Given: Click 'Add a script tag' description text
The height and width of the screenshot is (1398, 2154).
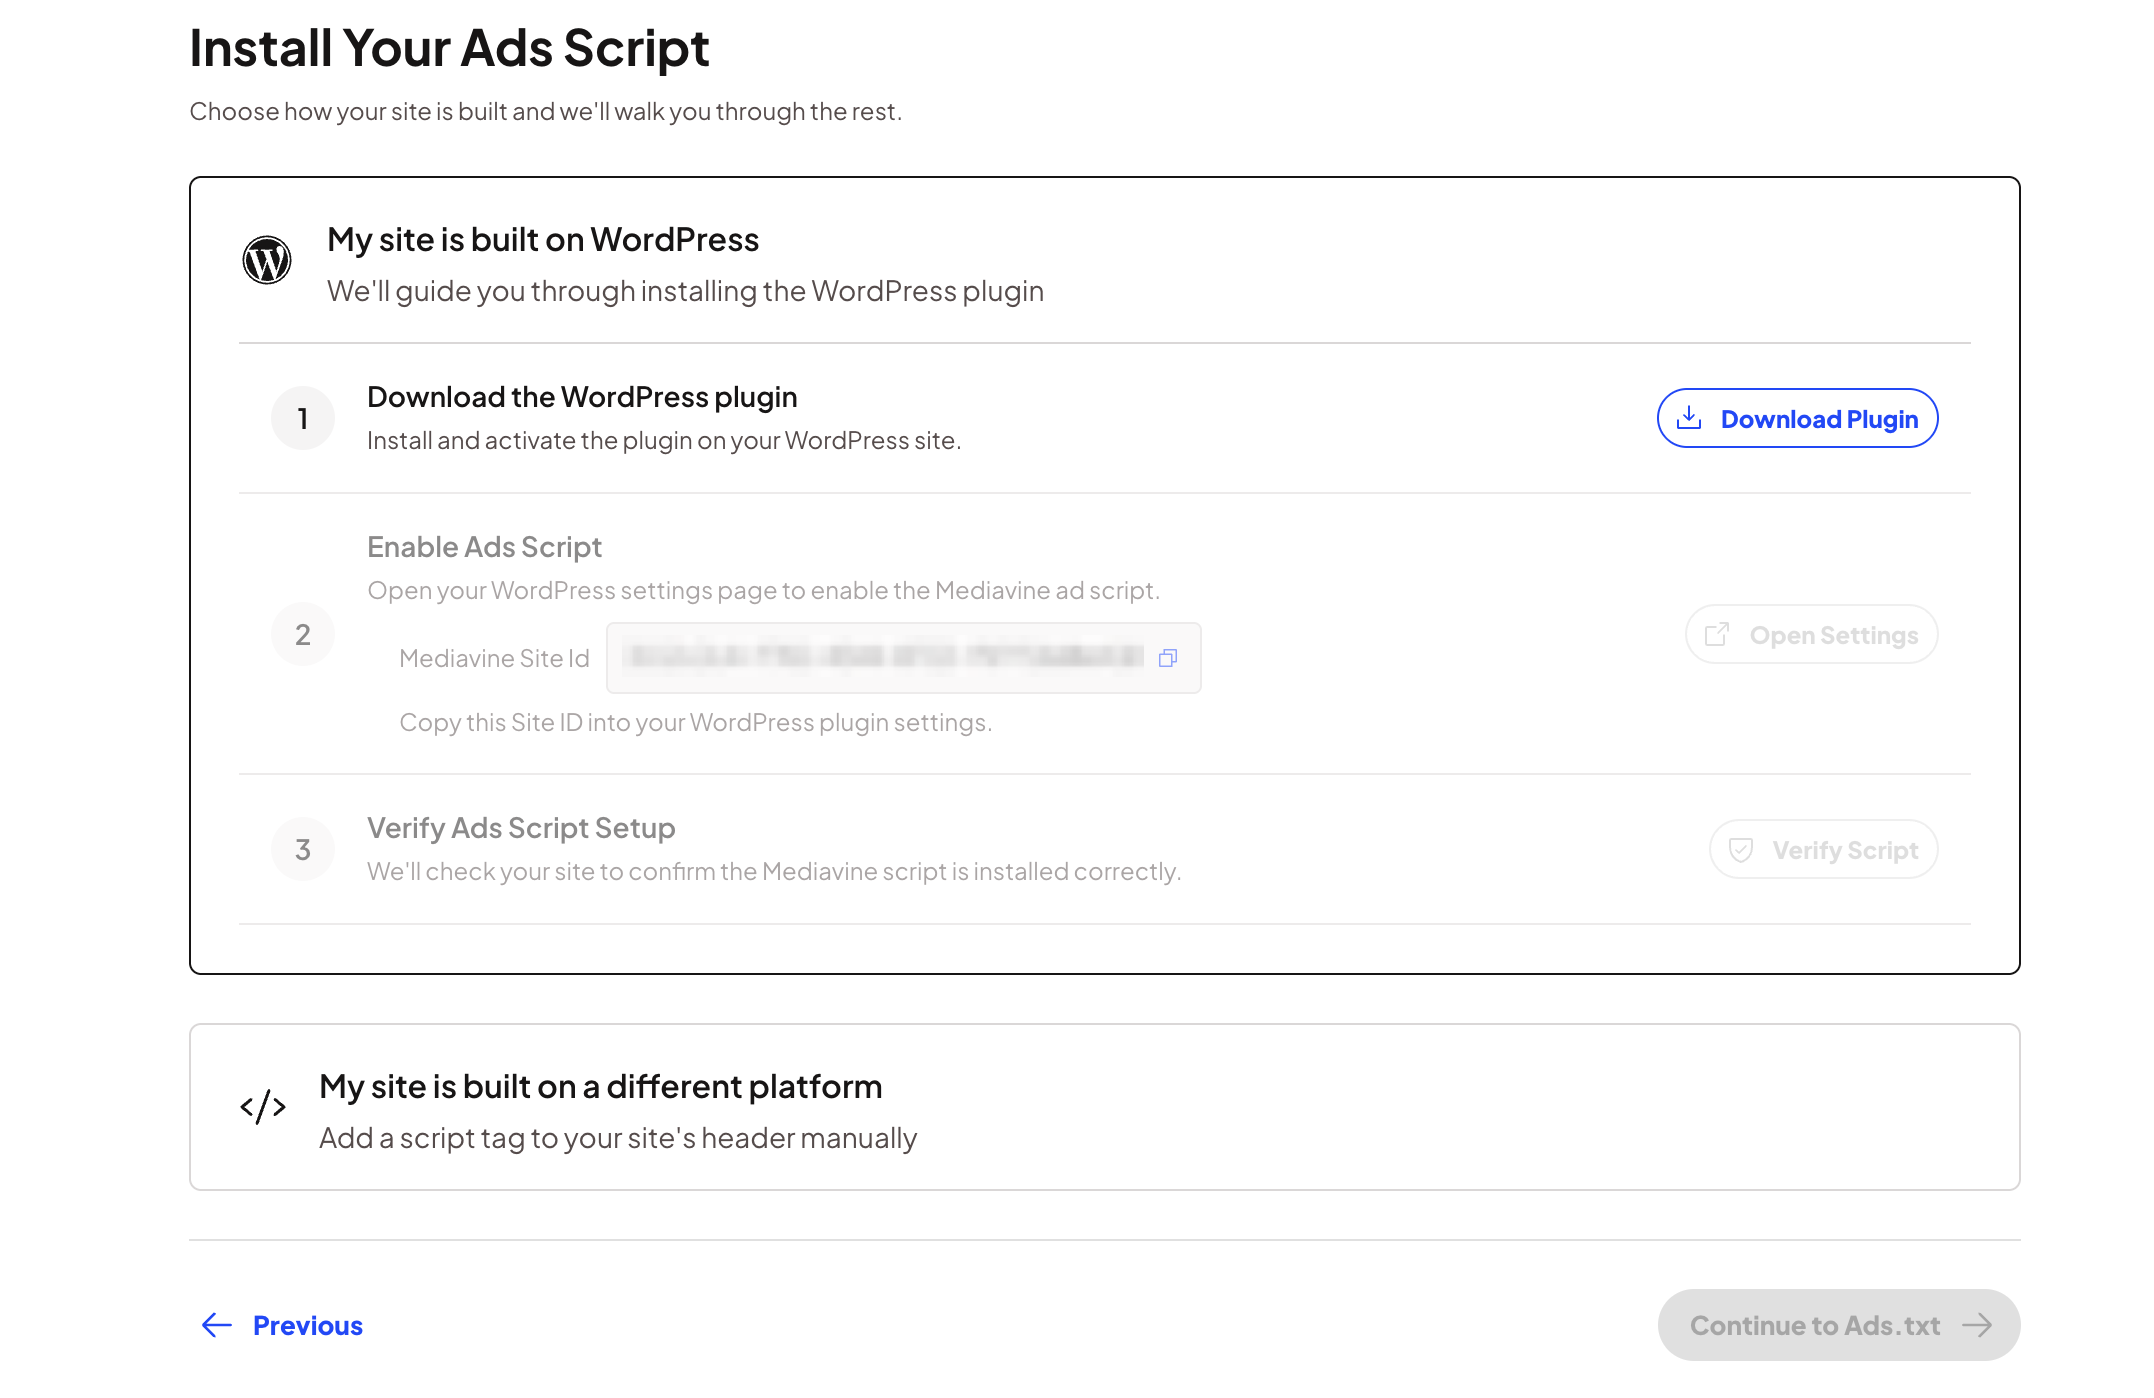Looking at the screenshot, I should click(x=618, y=1138).
